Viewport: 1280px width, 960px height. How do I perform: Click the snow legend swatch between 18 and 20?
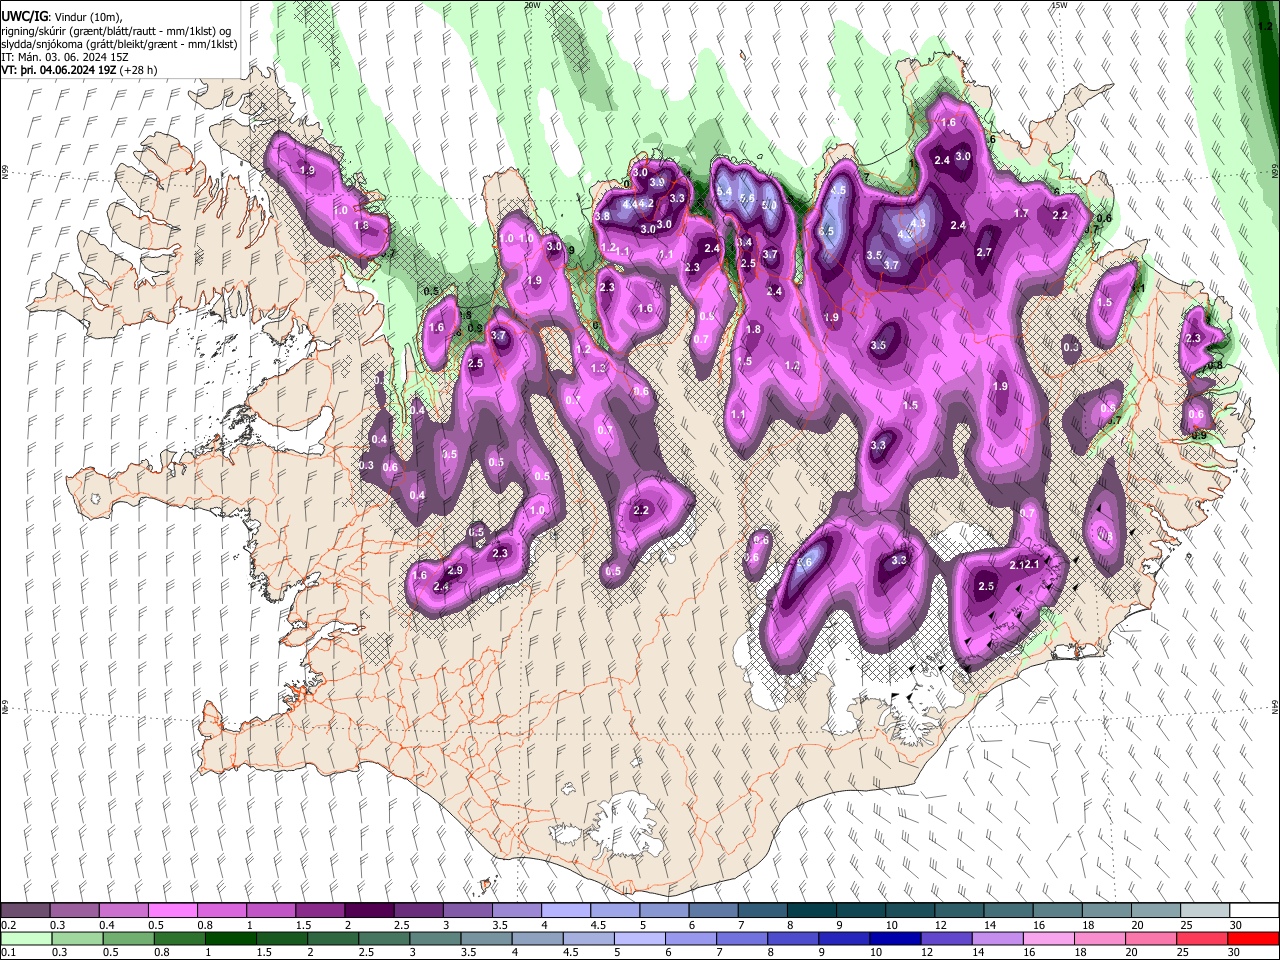1105,911
